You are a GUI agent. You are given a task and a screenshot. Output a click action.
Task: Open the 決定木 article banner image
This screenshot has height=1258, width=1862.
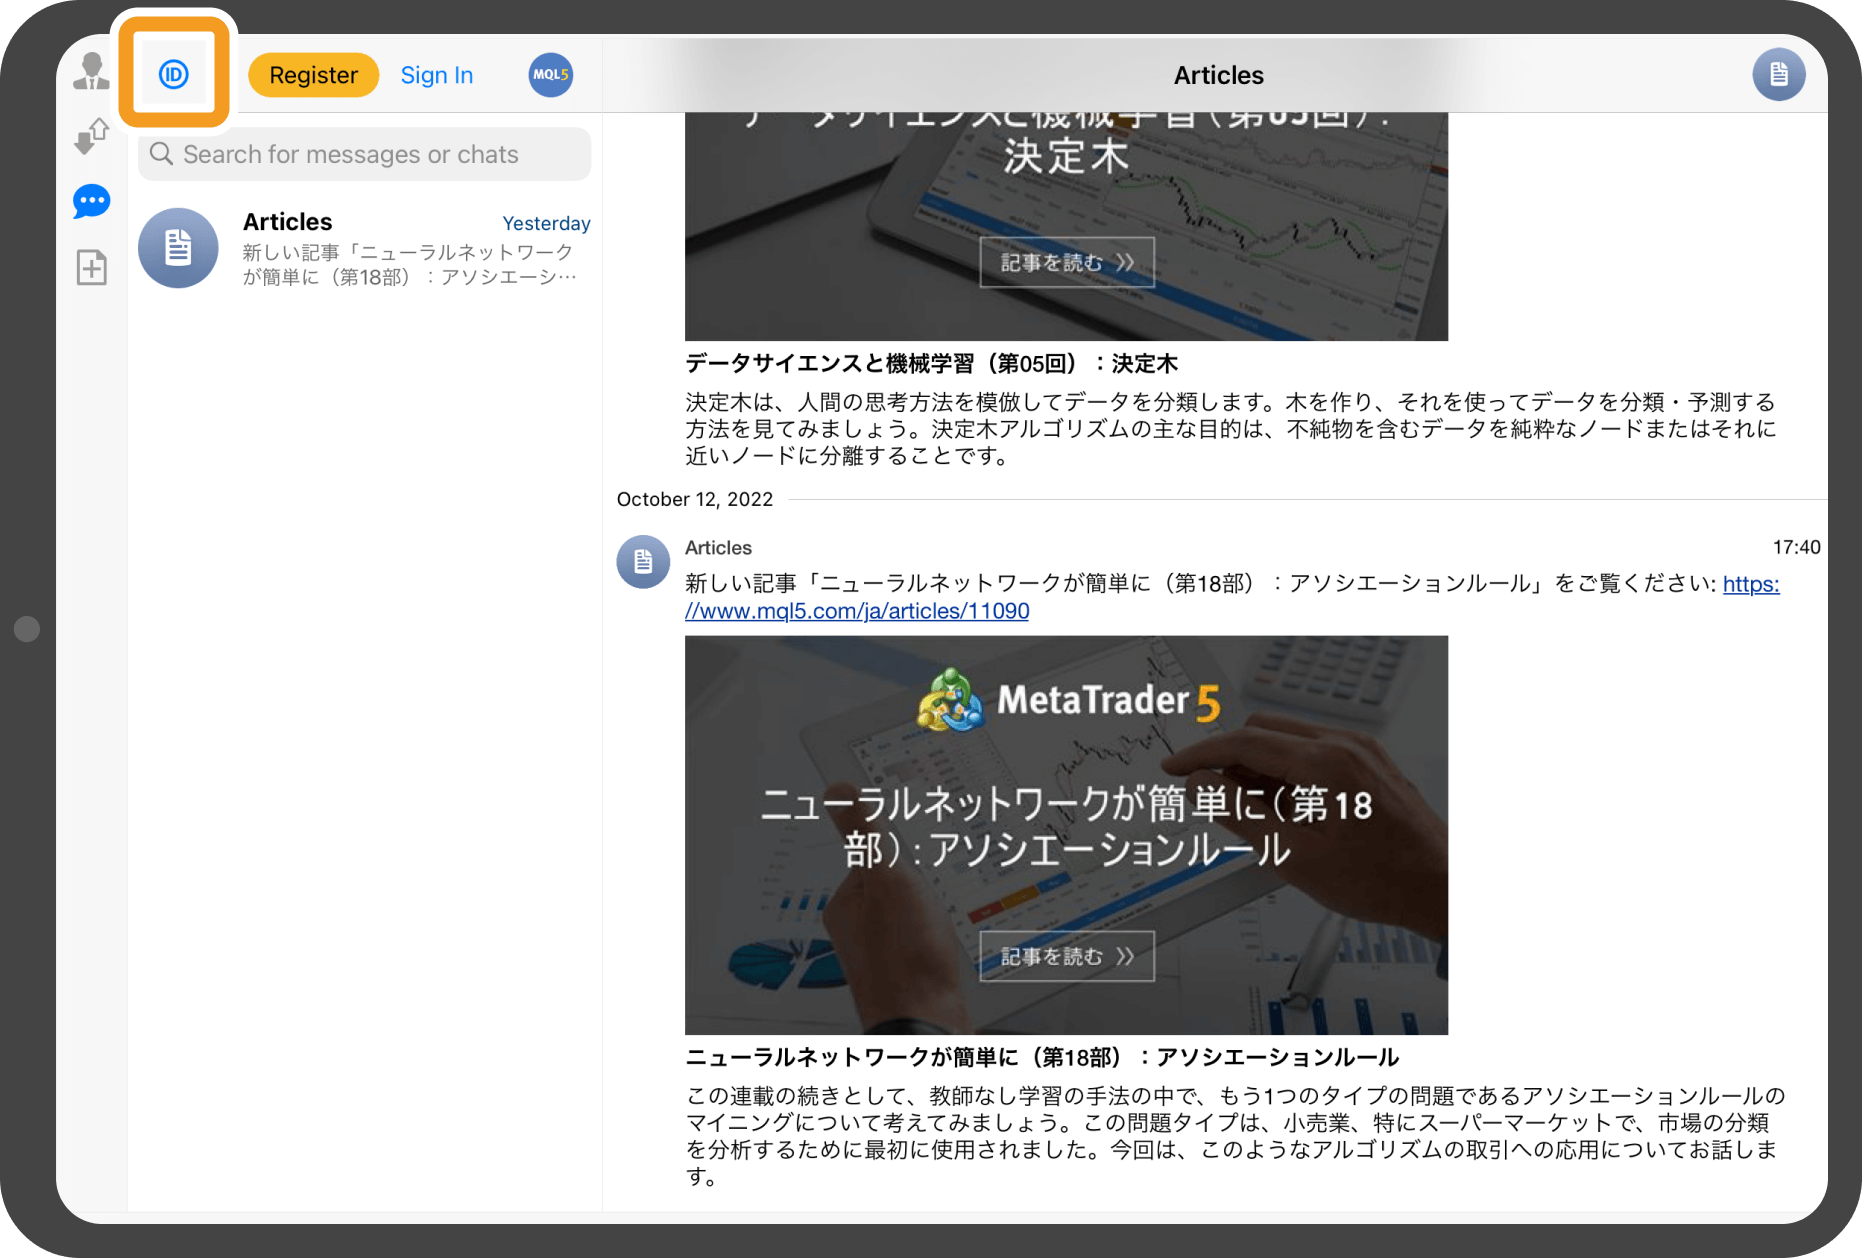pyautogui.click(x=1066, y=226)
